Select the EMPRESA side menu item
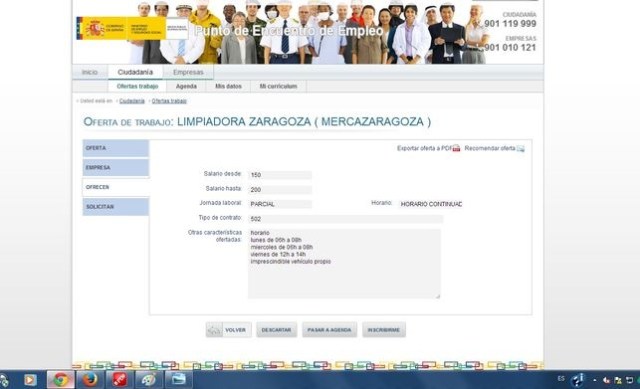Screen dimensions: 640x389 [116, 168]
